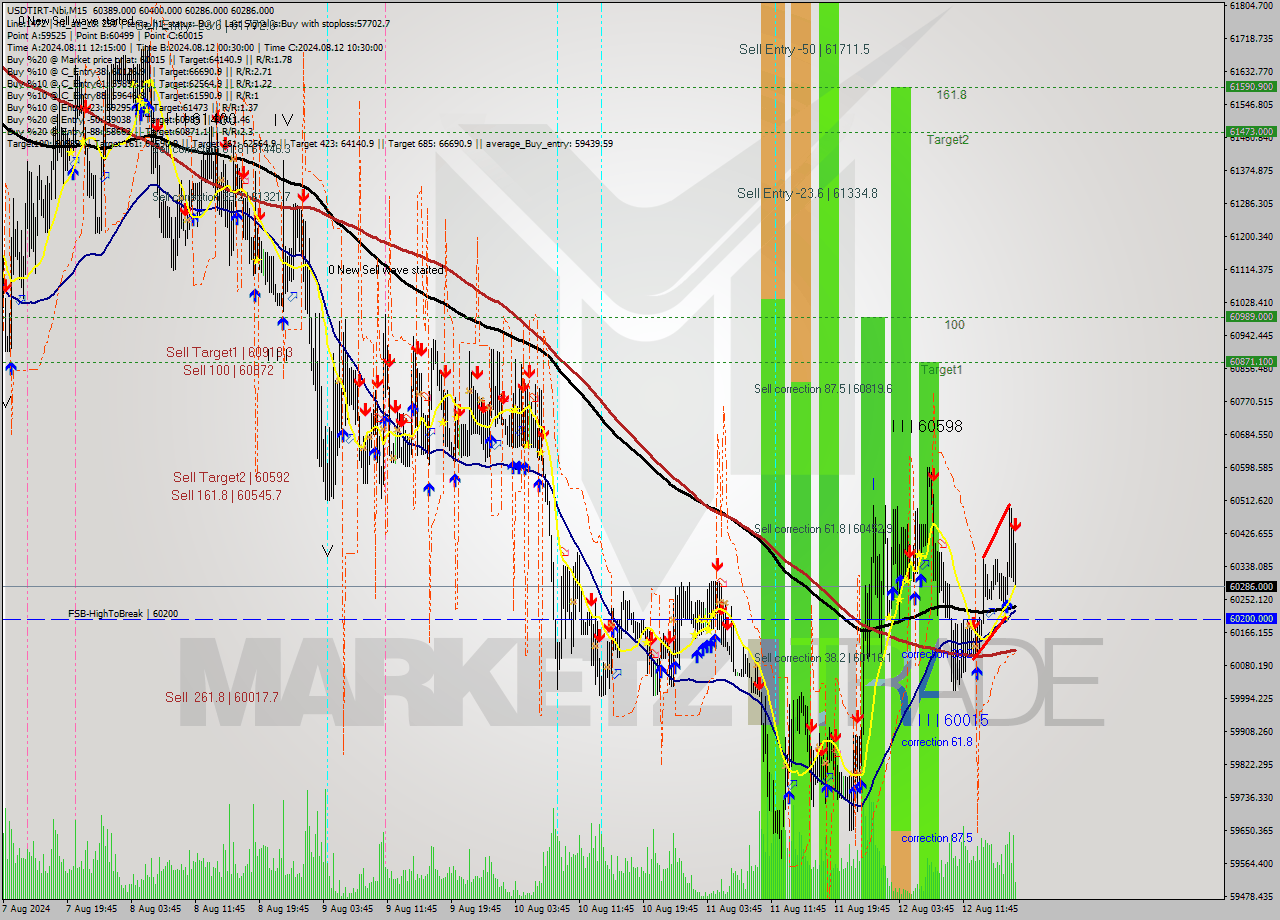The image size is (1280, 920).
Task: Click the 61804.000 price scale value
Action: click(x=1251, y=5)
